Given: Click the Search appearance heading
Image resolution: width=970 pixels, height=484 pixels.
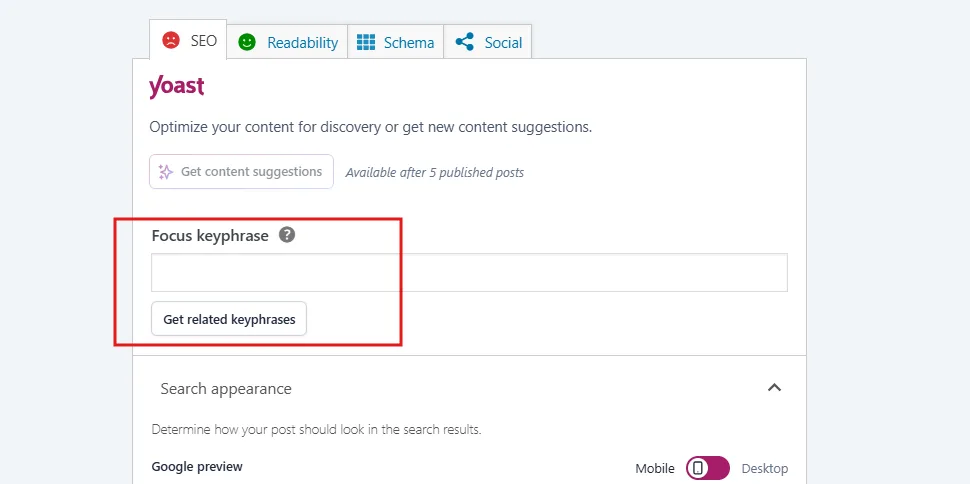Looking at the screenshot, I should pyautogui.click(x=226, y=389).
